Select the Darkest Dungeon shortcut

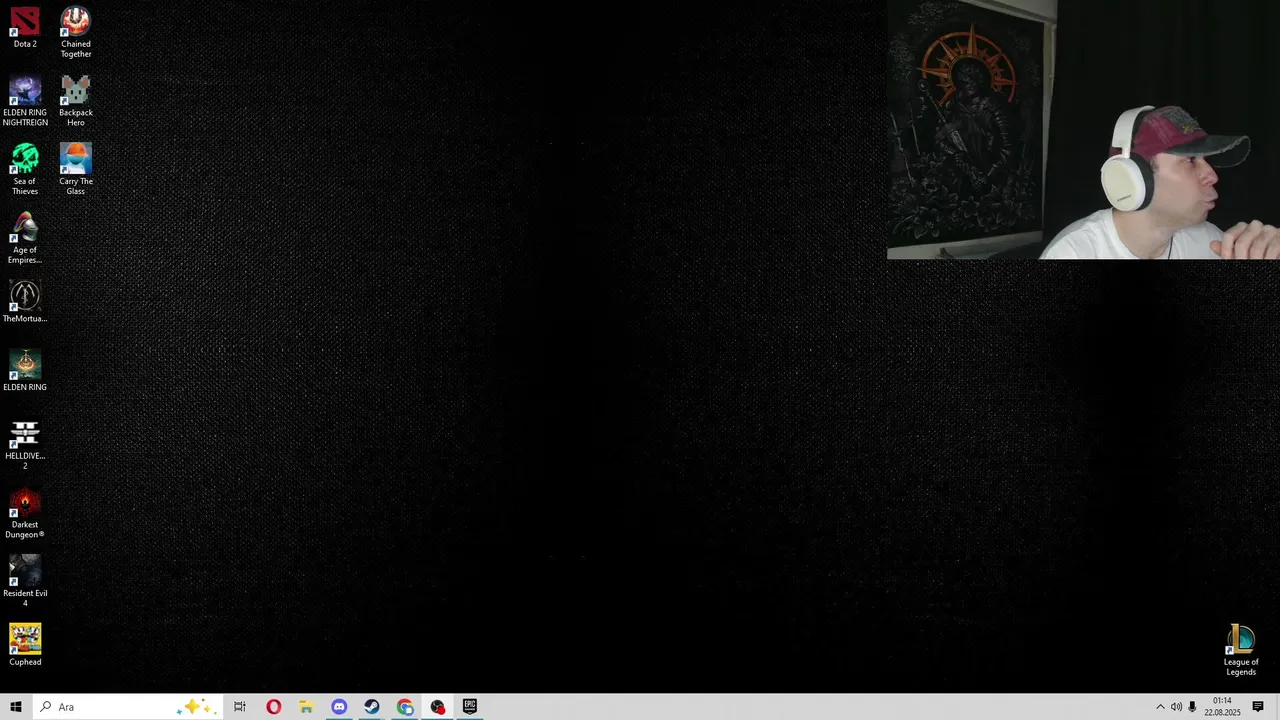25,514
